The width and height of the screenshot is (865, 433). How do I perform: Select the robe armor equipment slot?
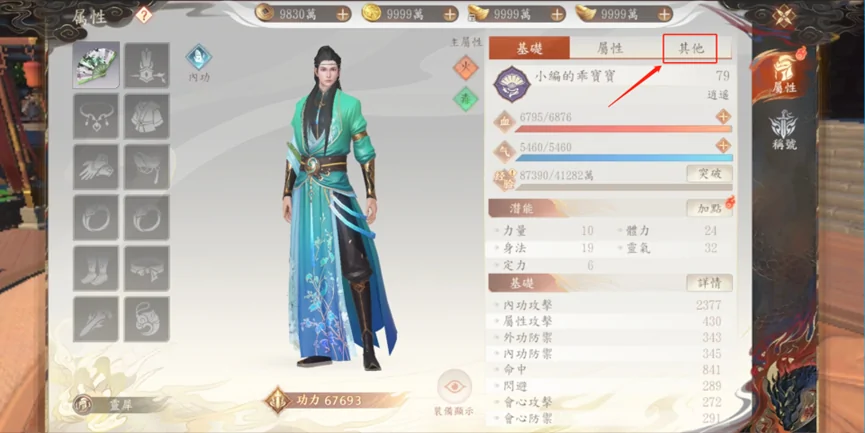[147, 116]
